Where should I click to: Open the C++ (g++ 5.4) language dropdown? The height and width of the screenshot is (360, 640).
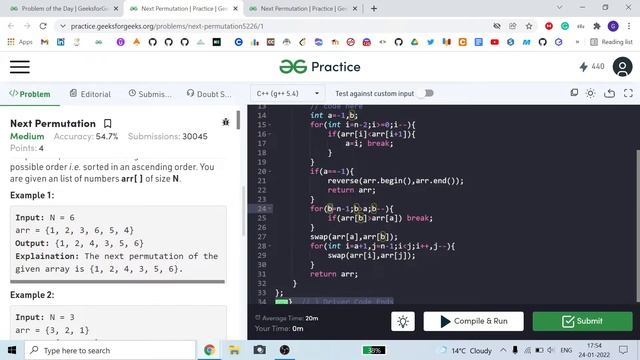coord(287,93)
